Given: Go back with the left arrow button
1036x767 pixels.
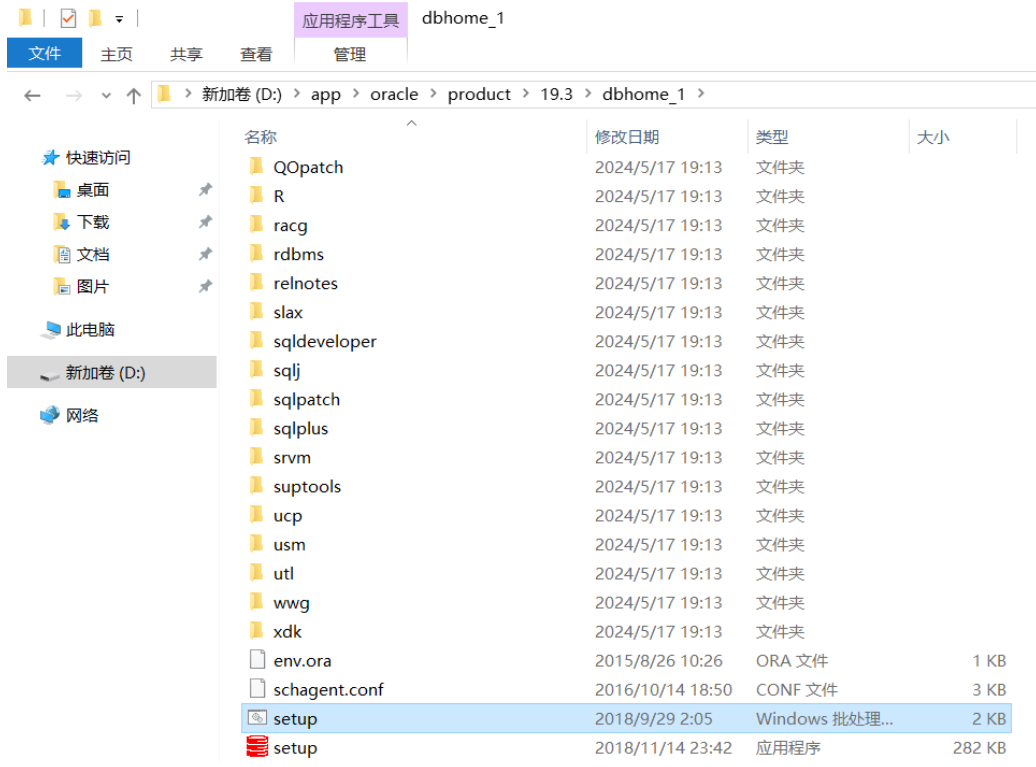Looking at the screenshot, I should coord(32,96).
